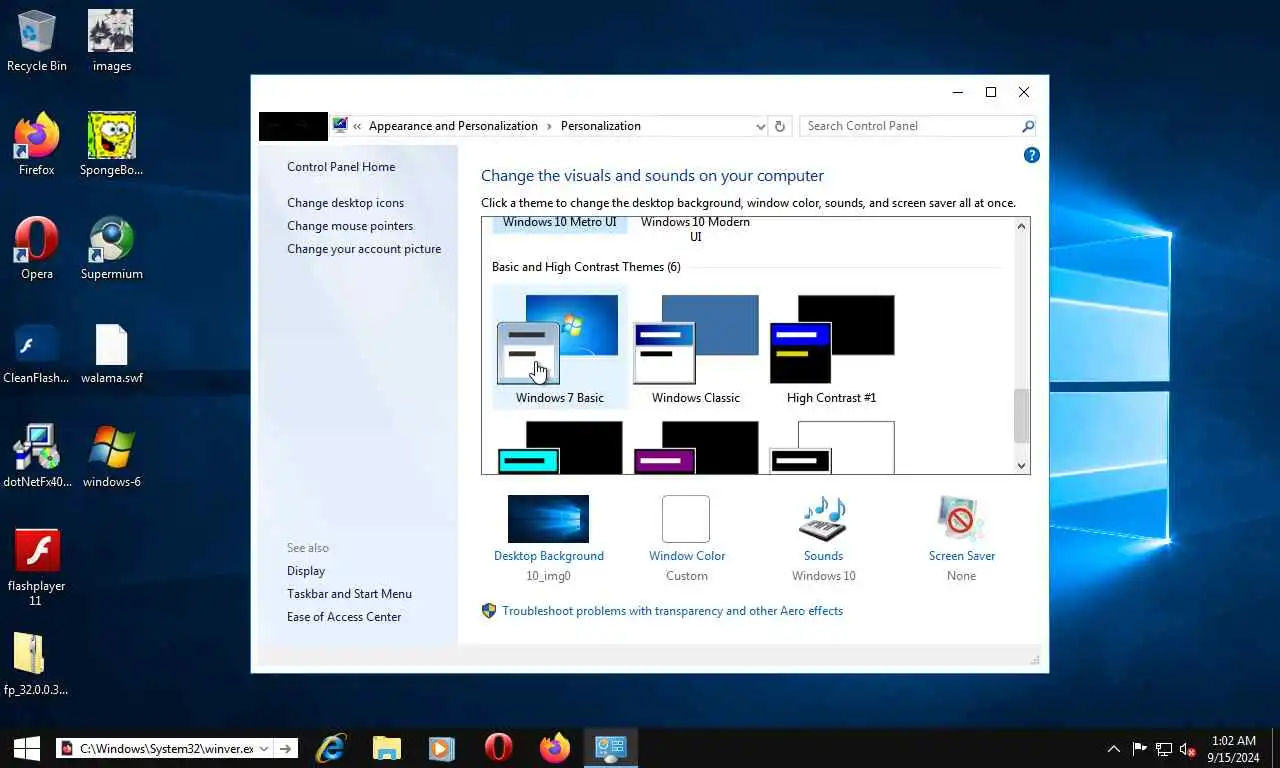Select the High Contrast #1 theme
Image resolution: width=1280 pixels, height=768 pixels.
[832, 348]
